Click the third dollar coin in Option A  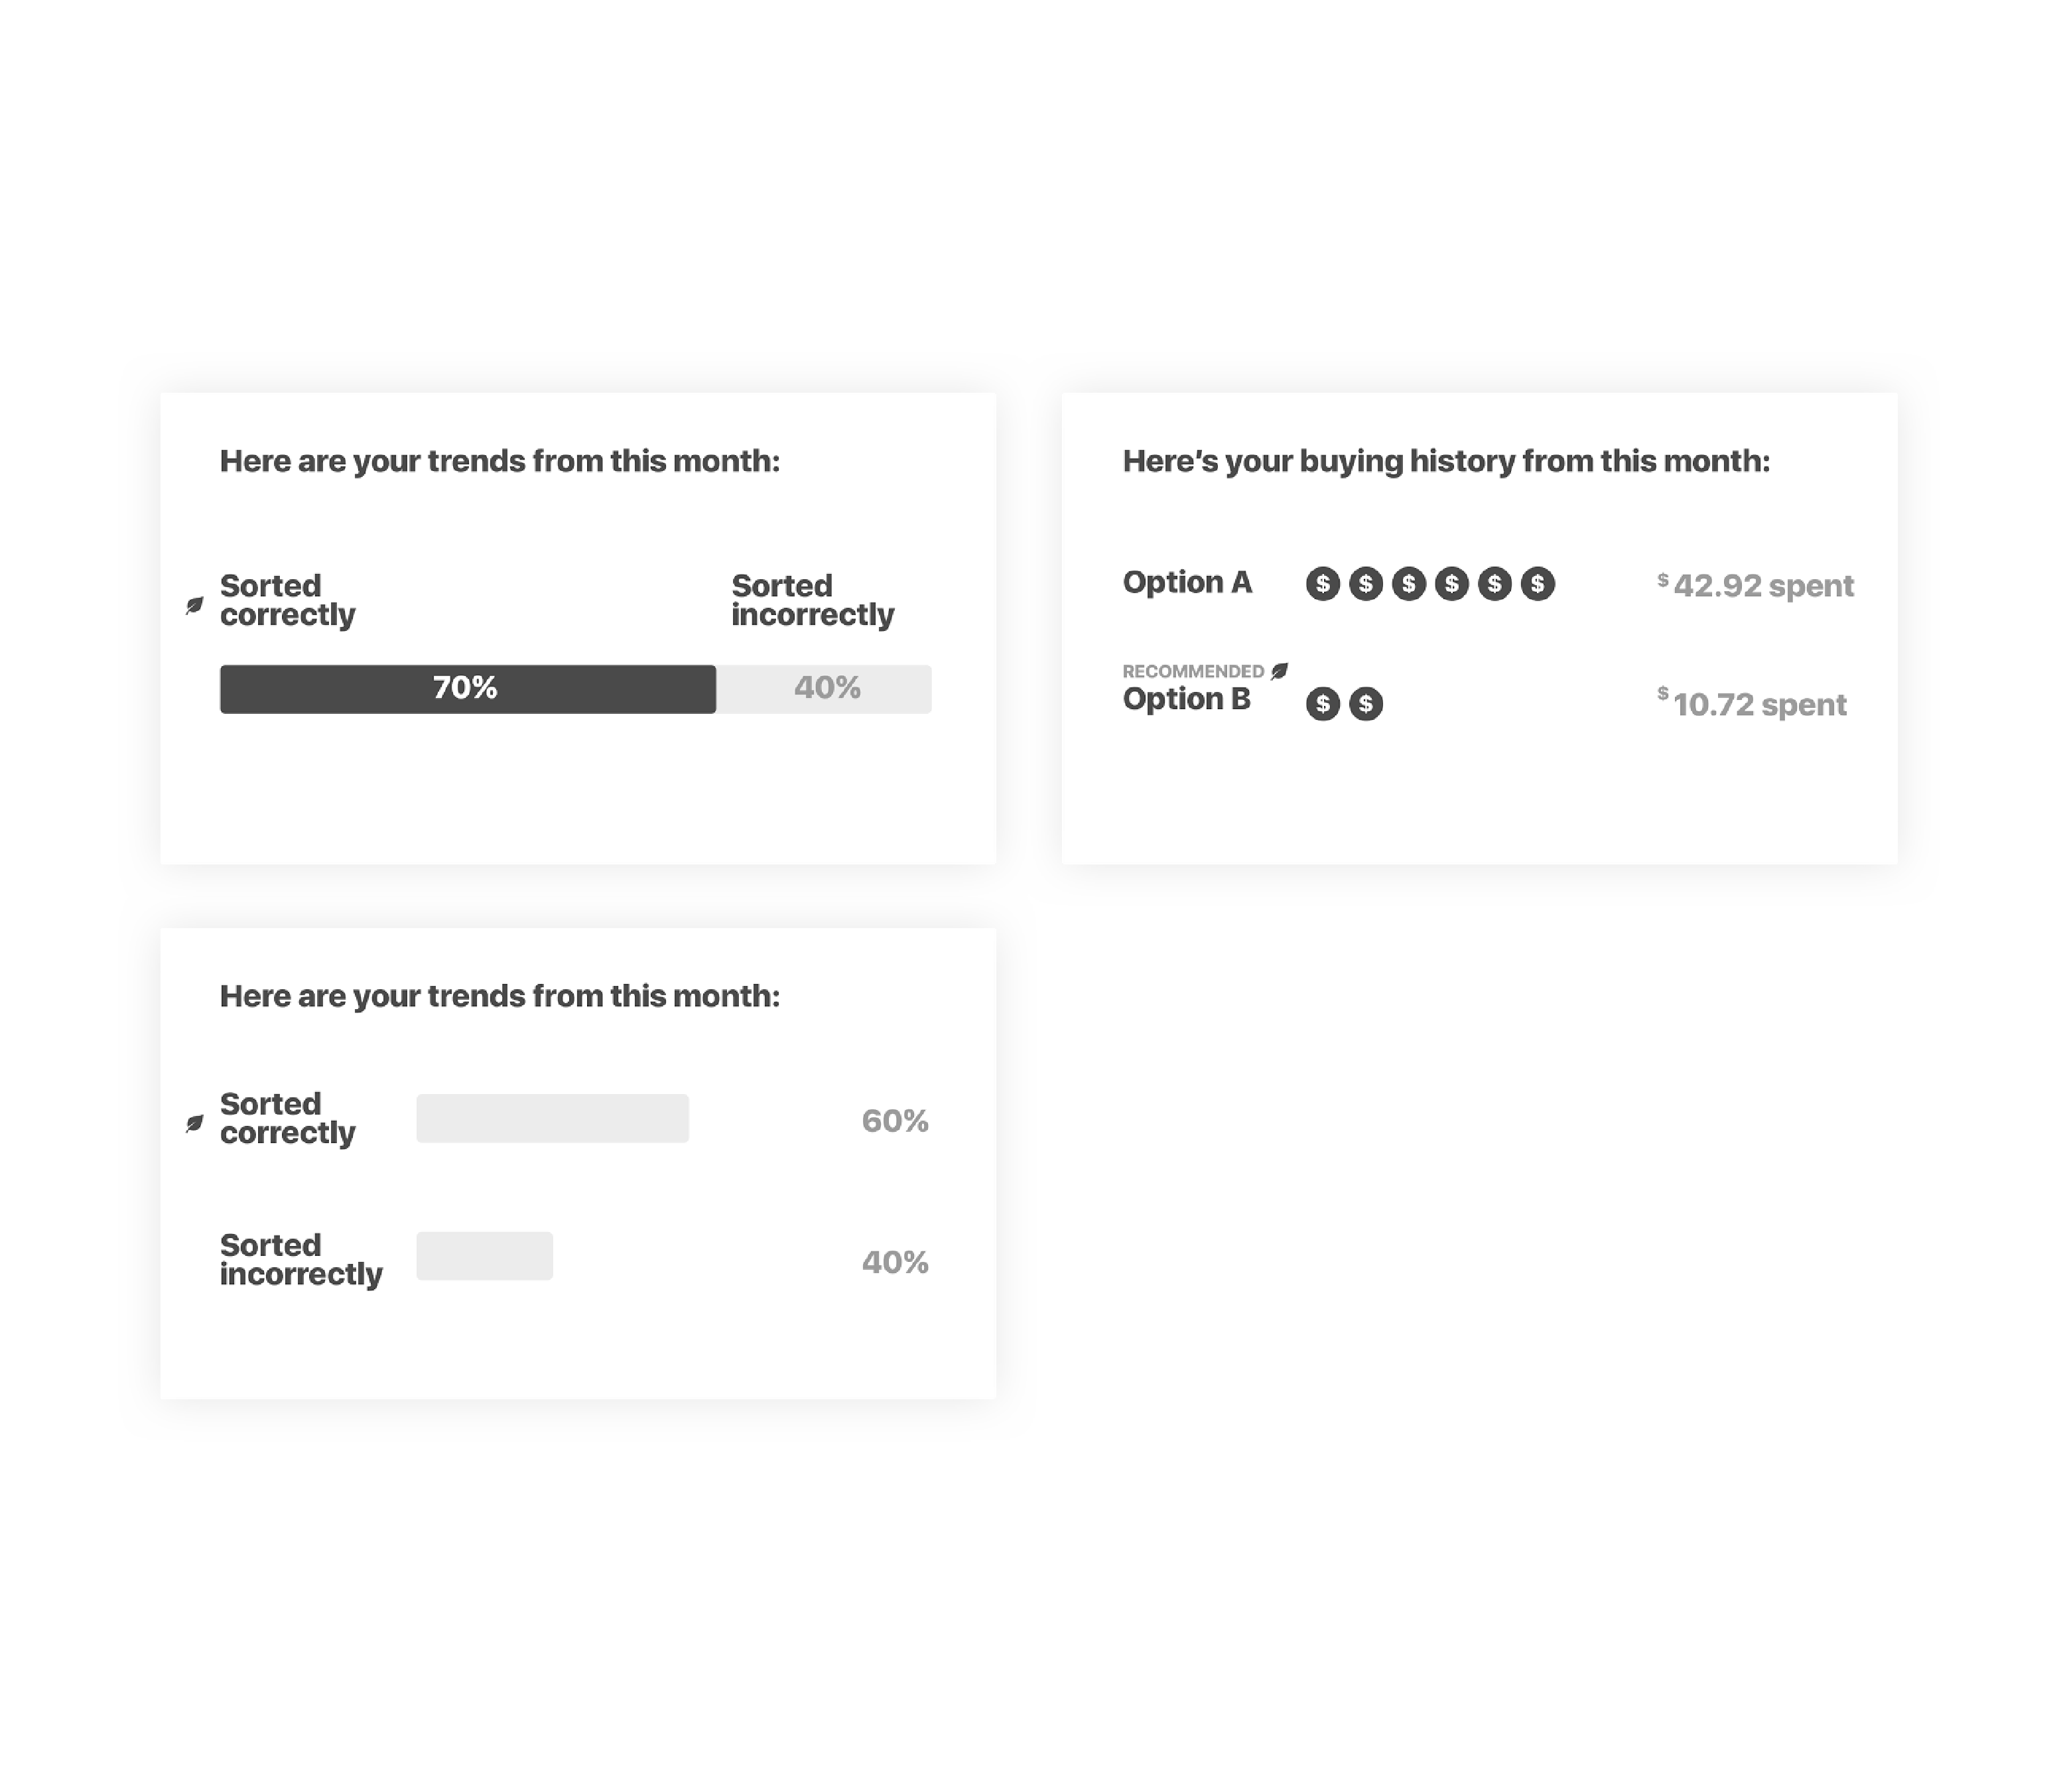[1408, 584]
